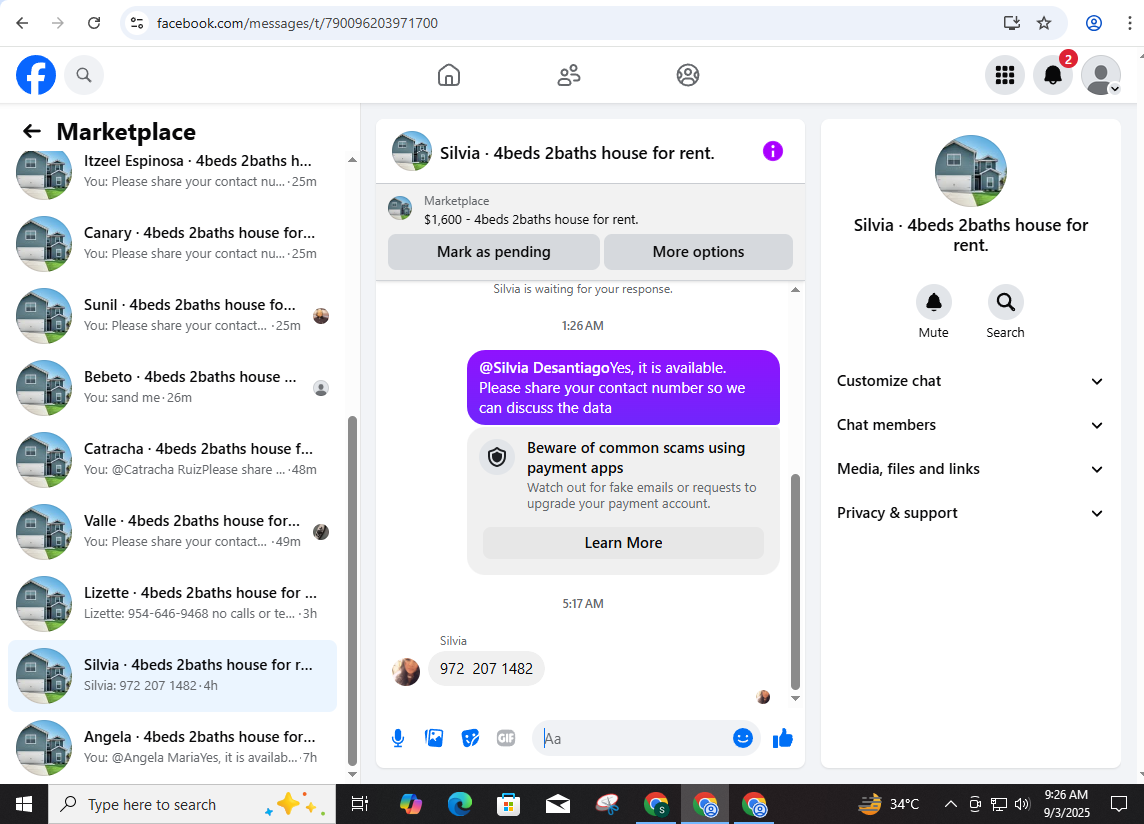The height and width of the screenshot is (824, 1144).
Task: Open Lizette conversation
Action: [x=172, y=604]
